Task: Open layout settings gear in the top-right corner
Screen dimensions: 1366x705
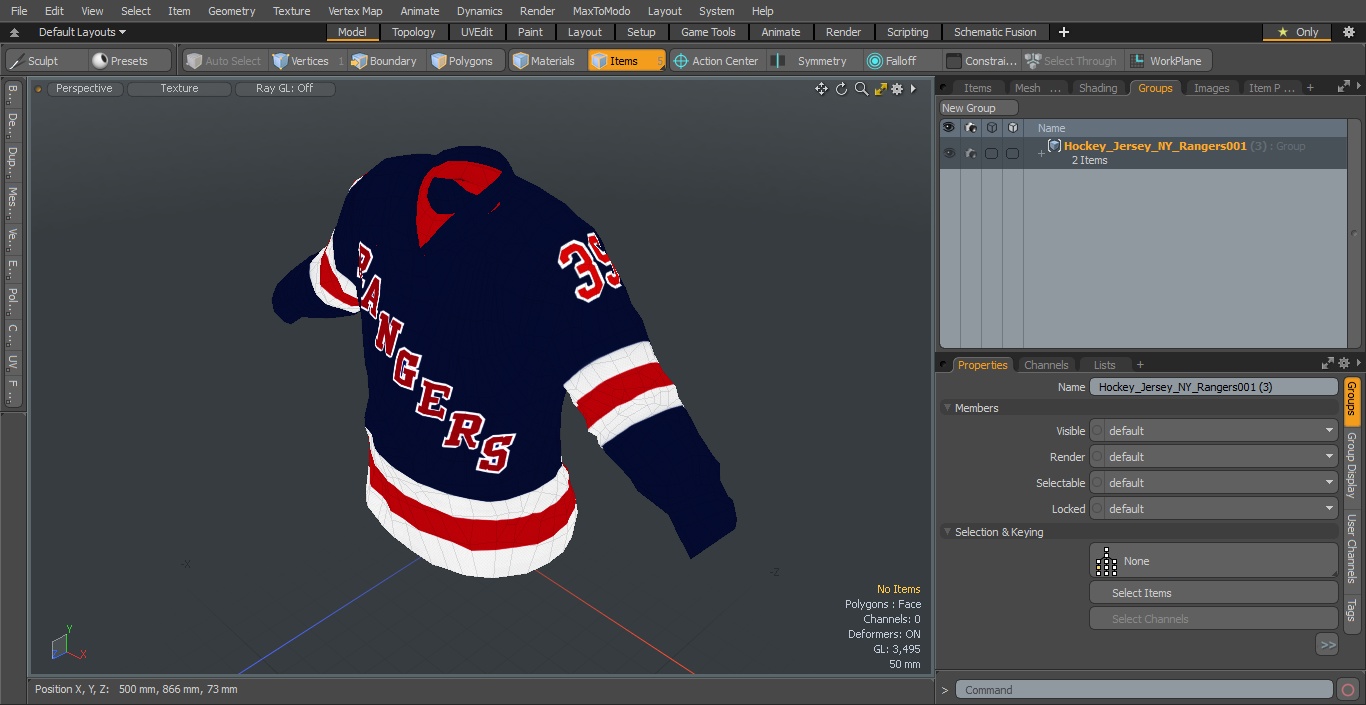Action: pos(1349,32)
